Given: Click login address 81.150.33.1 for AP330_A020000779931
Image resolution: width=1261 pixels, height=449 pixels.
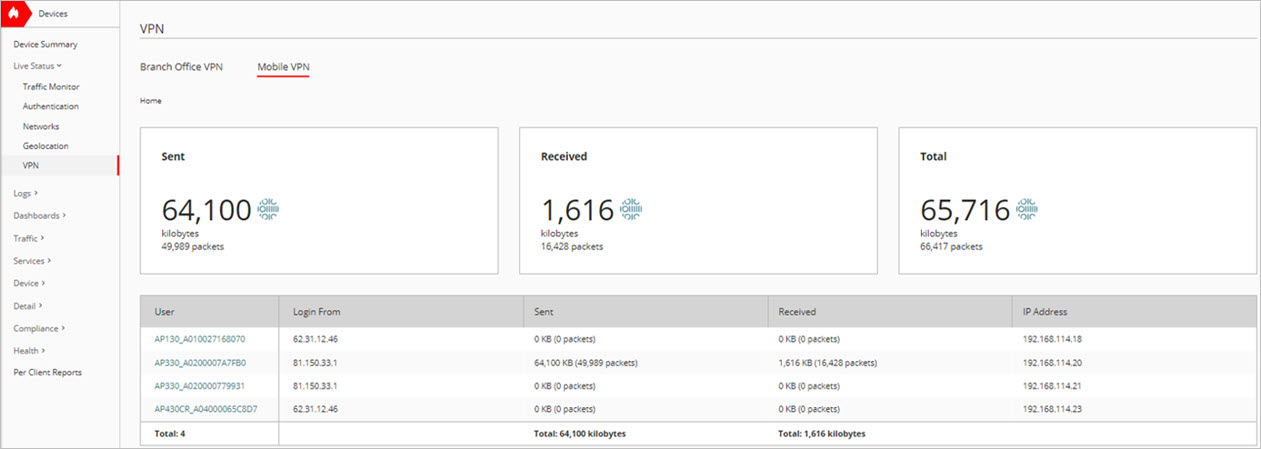Looking at the screenshot, I should pos(316,385).
